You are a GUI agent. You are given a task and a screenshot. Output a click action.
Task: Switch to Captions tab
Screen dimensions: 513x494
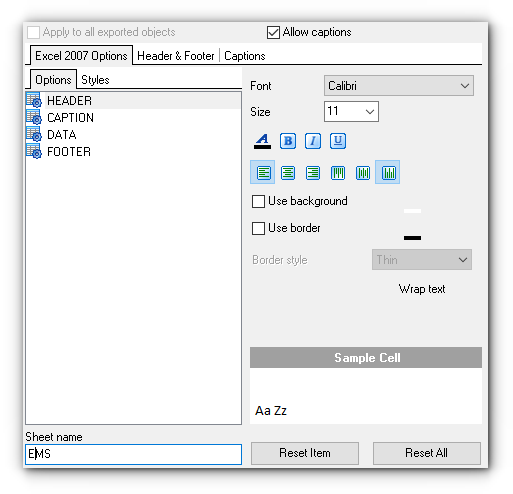click(x=245, y=56)
